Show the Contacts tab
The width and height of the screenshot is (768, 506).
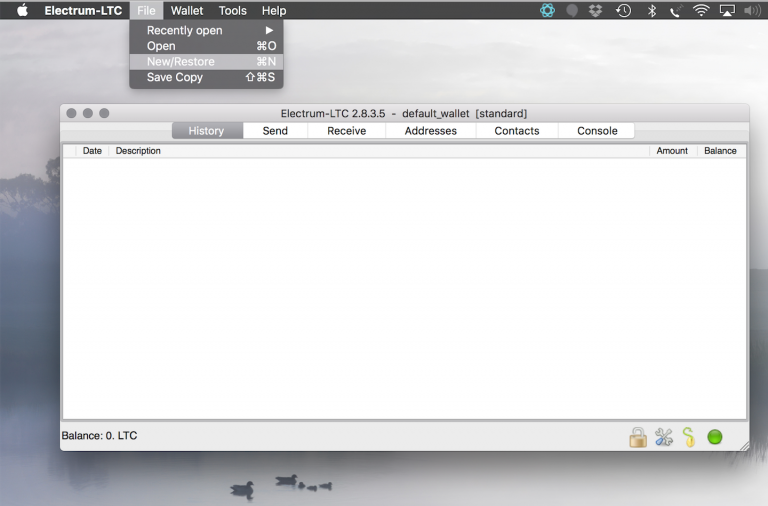pos(517,131)
